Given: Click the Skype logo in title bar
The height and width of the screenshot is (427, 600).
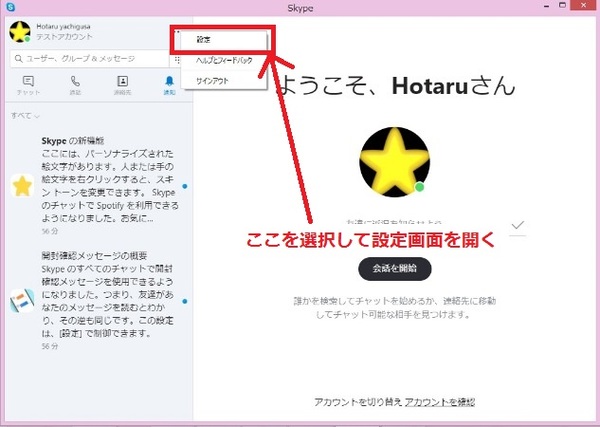Looking at the screenshot, I should pos(11,7).
